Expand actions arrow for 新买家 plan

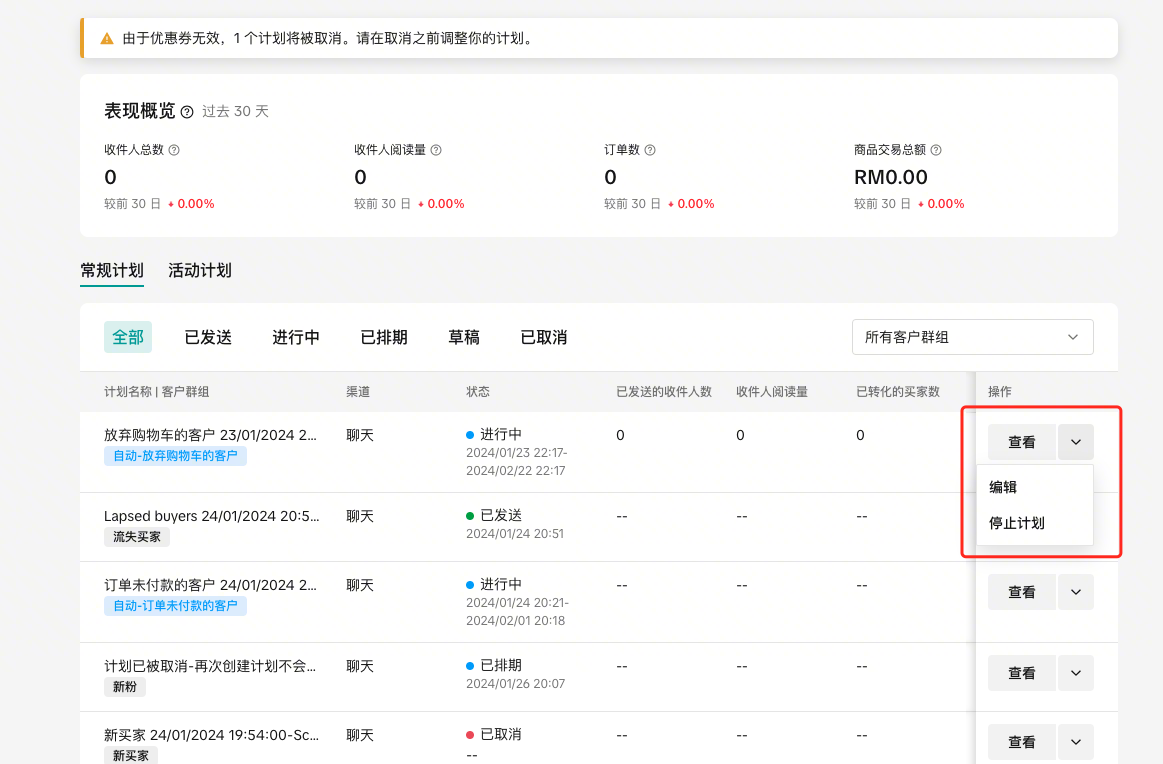click(1076, 742)
